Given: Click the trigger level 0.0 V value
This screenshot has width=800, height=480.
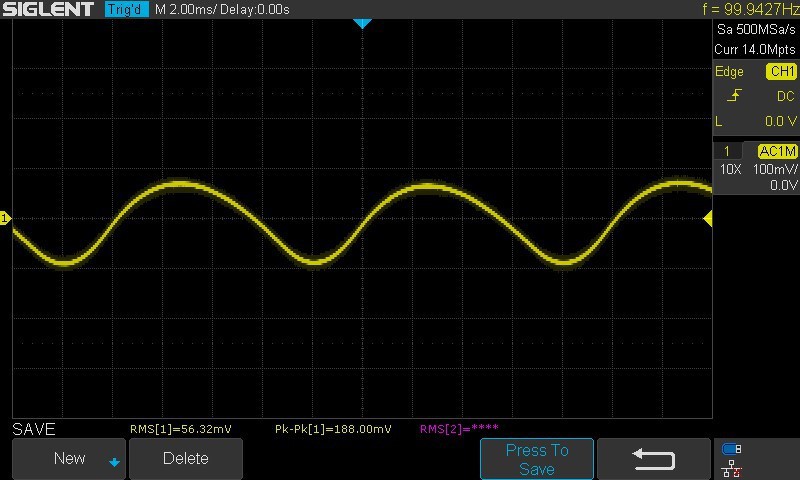Looking at the screenshot, I should tap(781, 121).
